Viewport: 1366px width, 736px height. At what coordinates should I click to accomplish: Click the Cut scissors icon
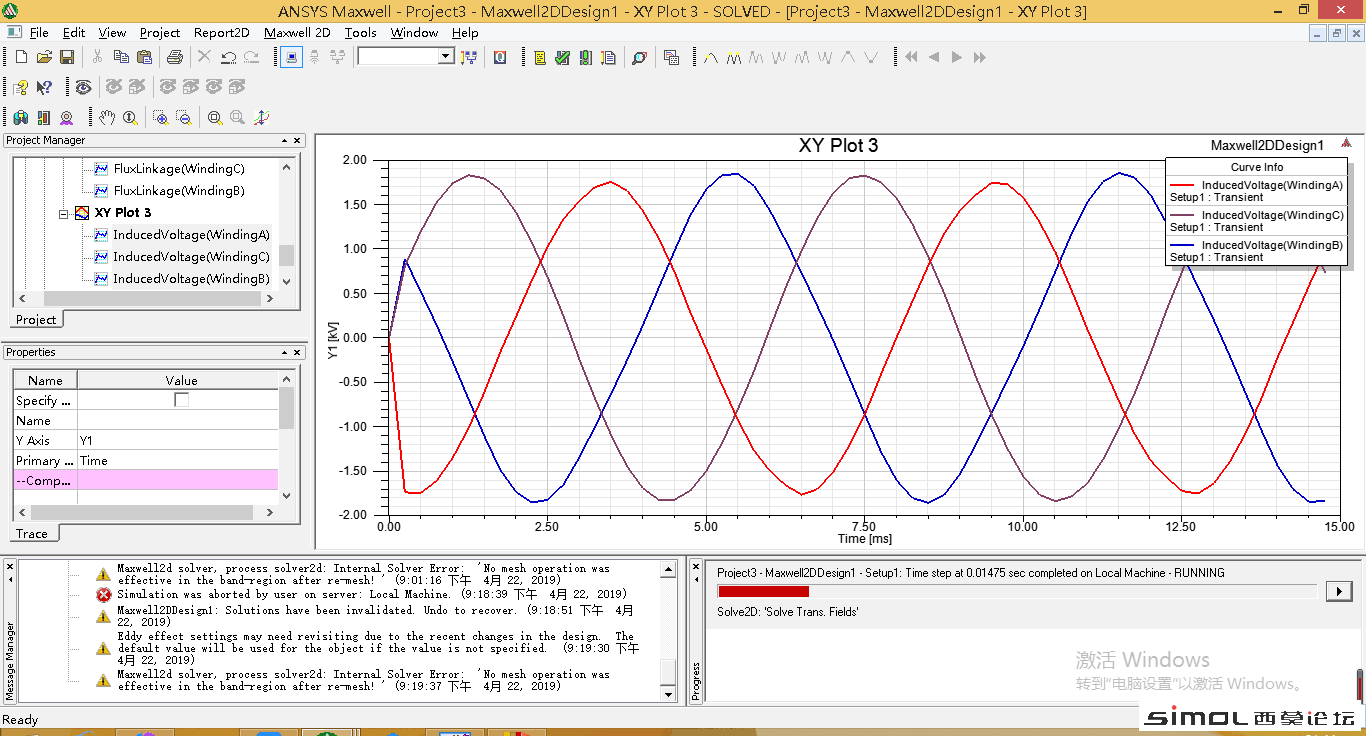point(97,57)
